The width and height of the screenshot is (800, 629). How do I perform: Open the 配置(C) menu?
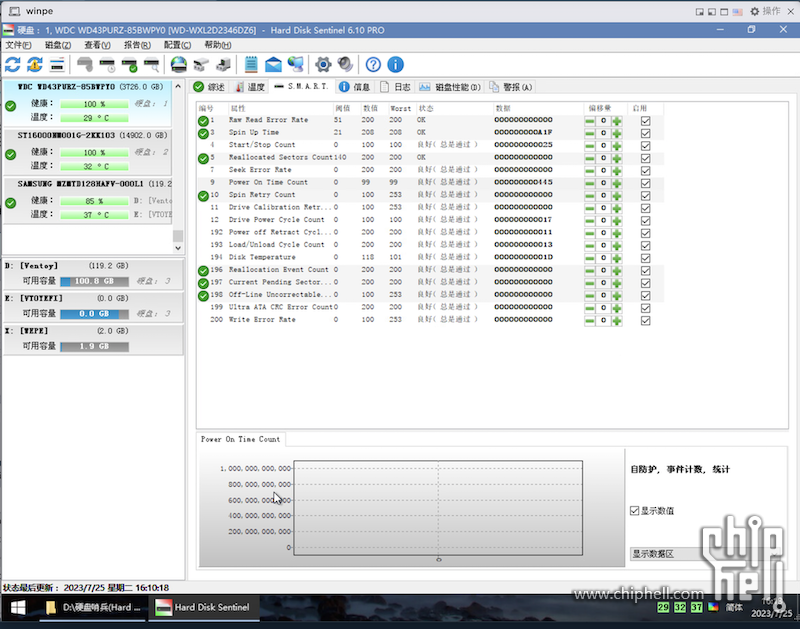click(177, 45)
